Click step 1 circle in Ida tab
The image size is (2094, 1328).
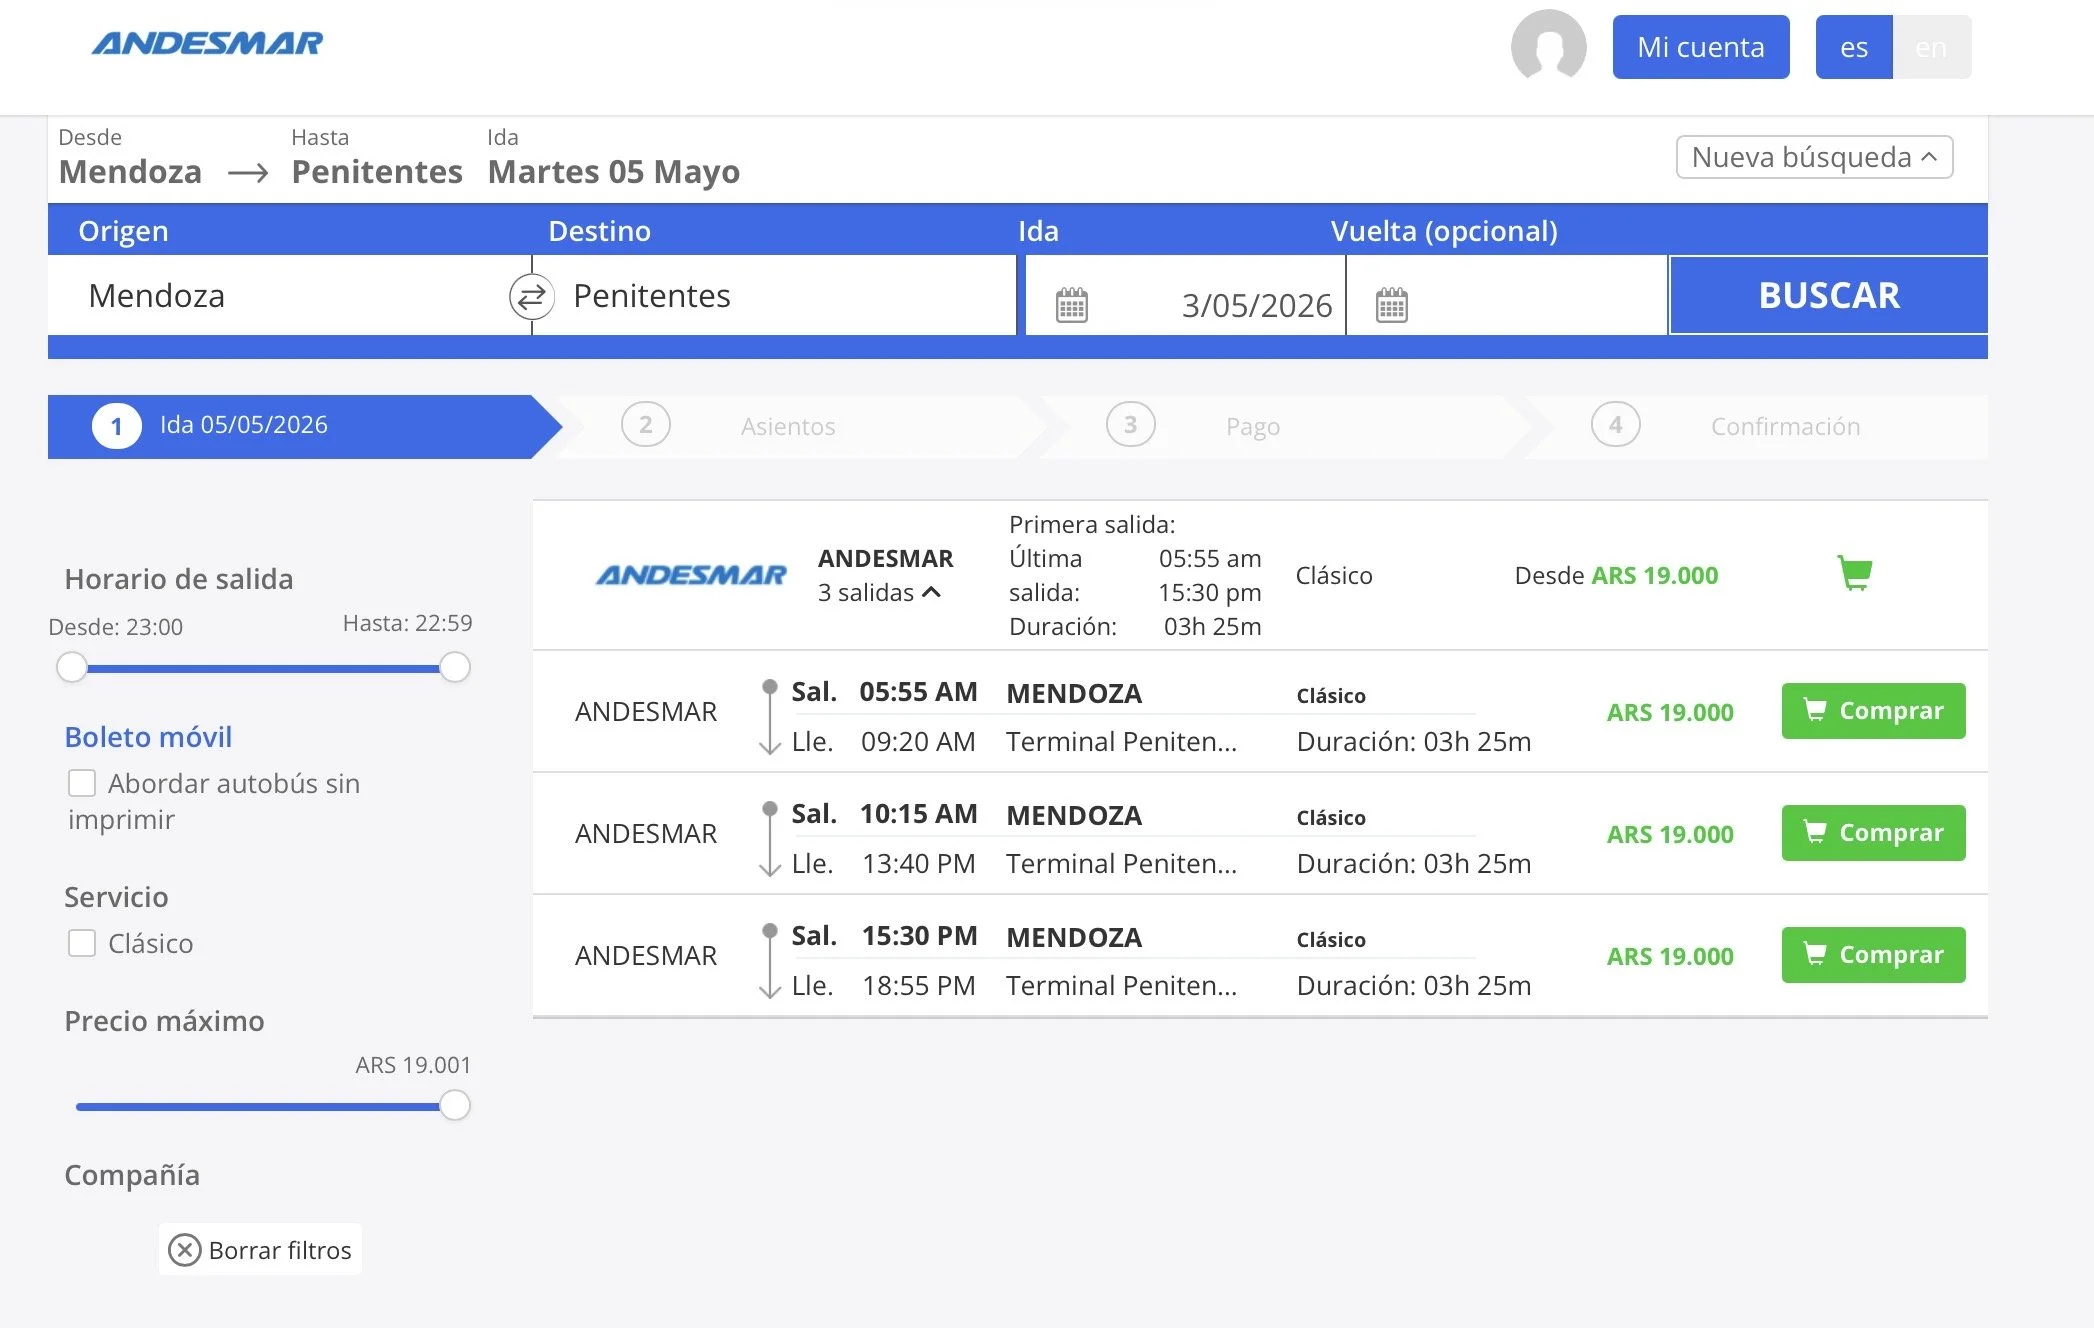(117, 426)
